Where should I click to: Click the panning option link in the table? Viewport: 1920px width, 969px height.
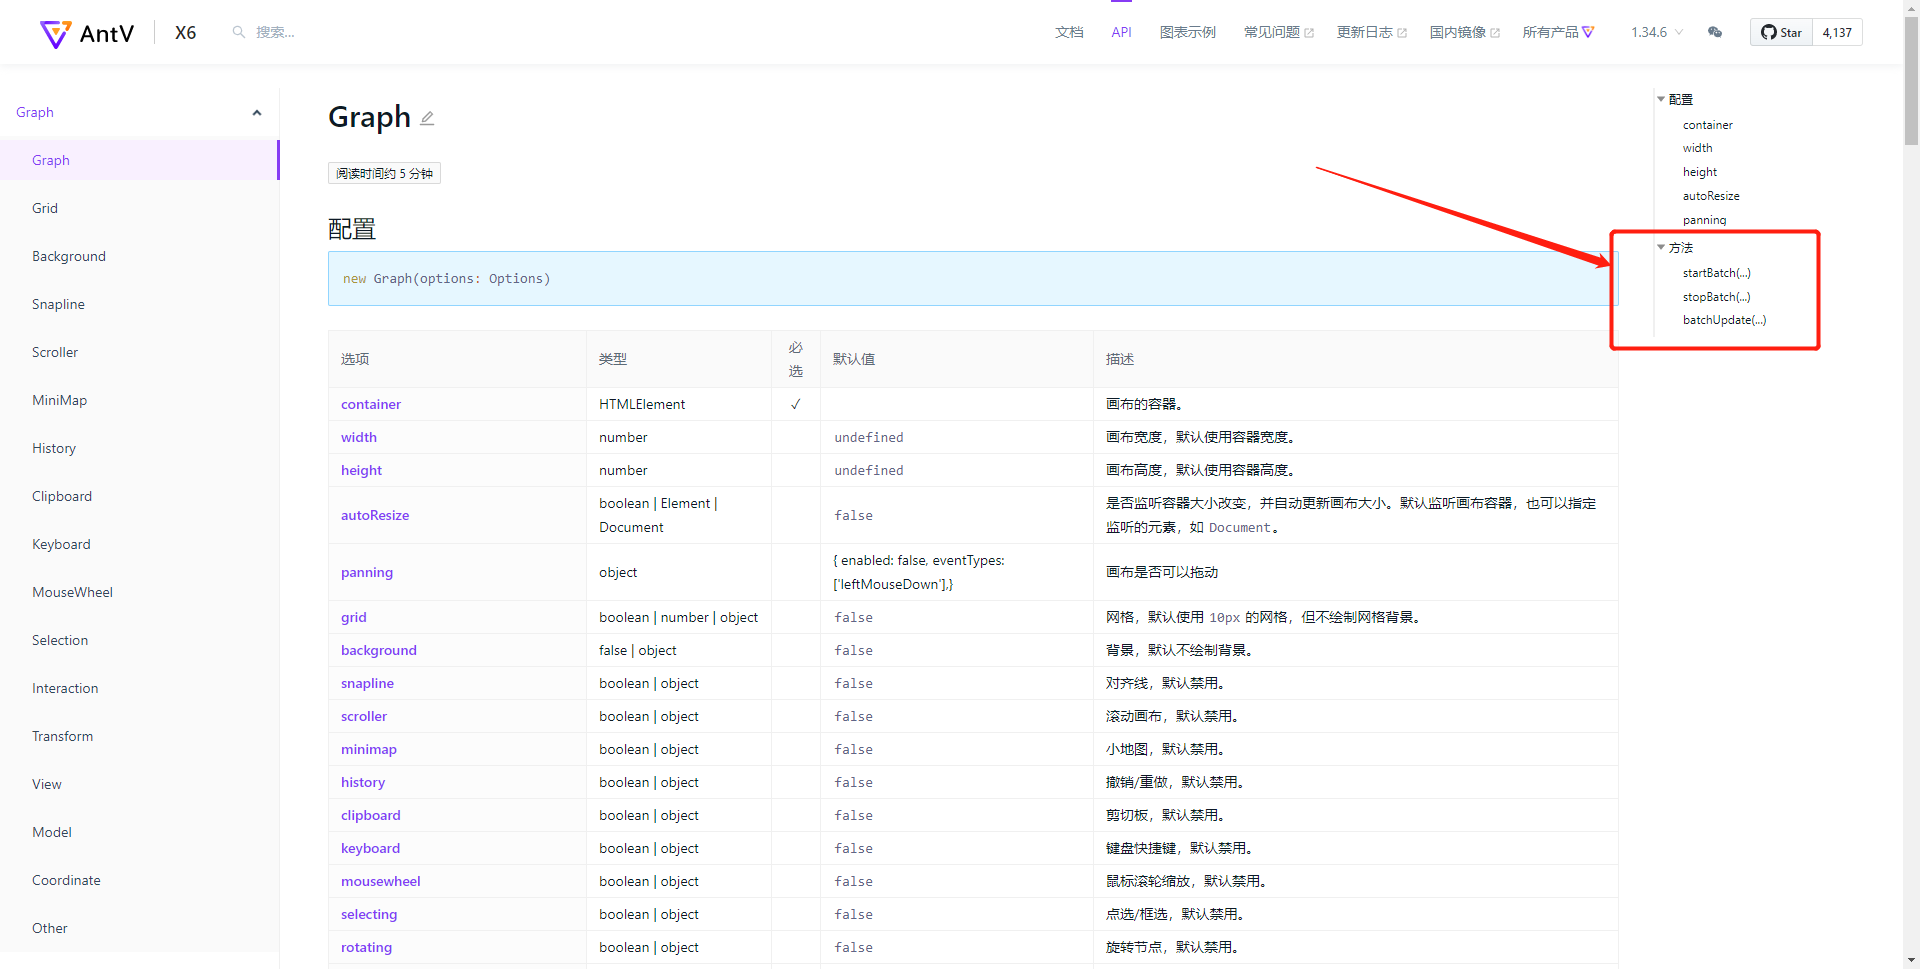pyautogui.click(x=367, y=572)
